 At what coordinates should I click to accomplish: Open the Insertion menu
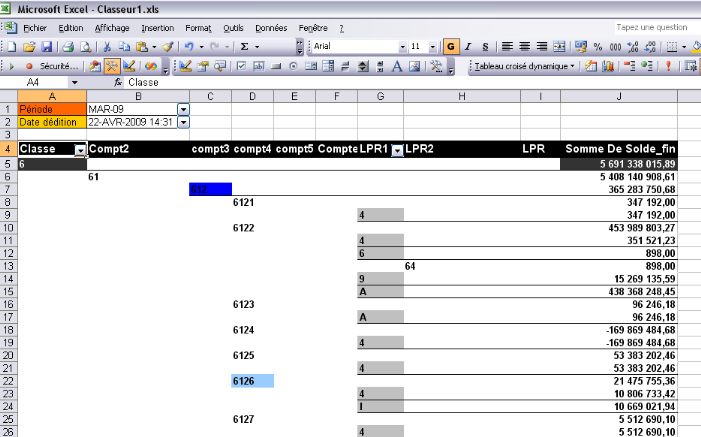[157, 28]
